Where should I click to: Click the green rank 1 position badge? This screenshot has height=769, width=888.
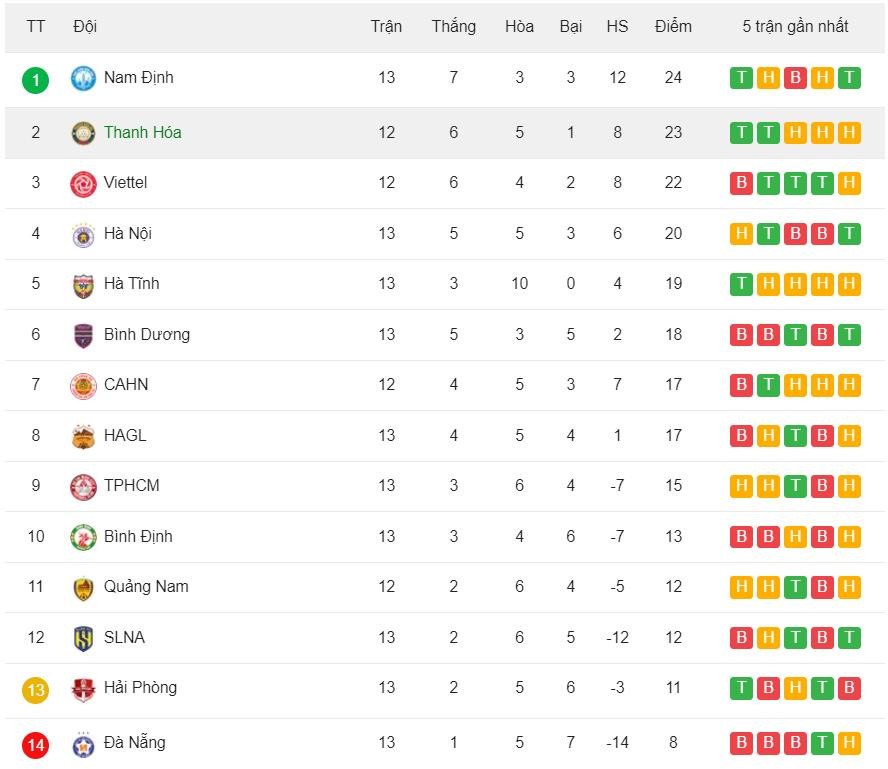coord(35,79)
